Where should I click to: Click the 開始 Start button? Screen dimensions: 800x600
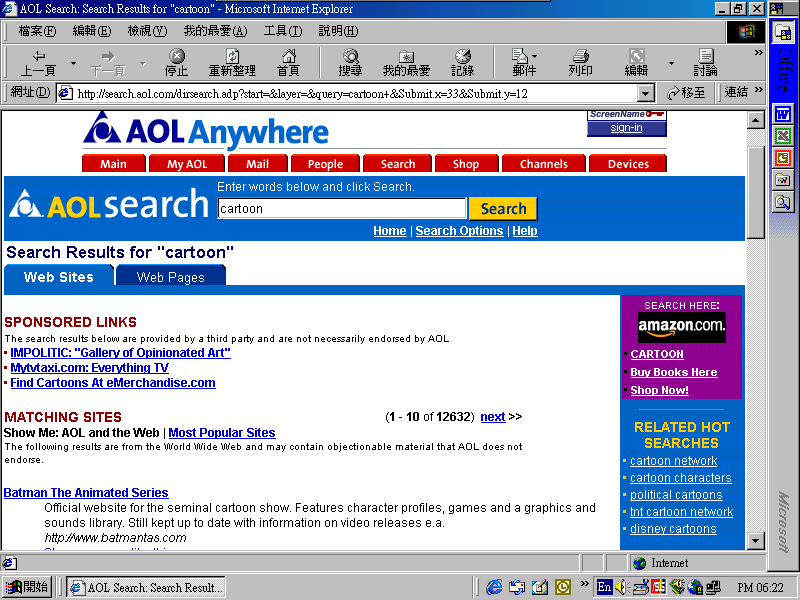[28, 587]
